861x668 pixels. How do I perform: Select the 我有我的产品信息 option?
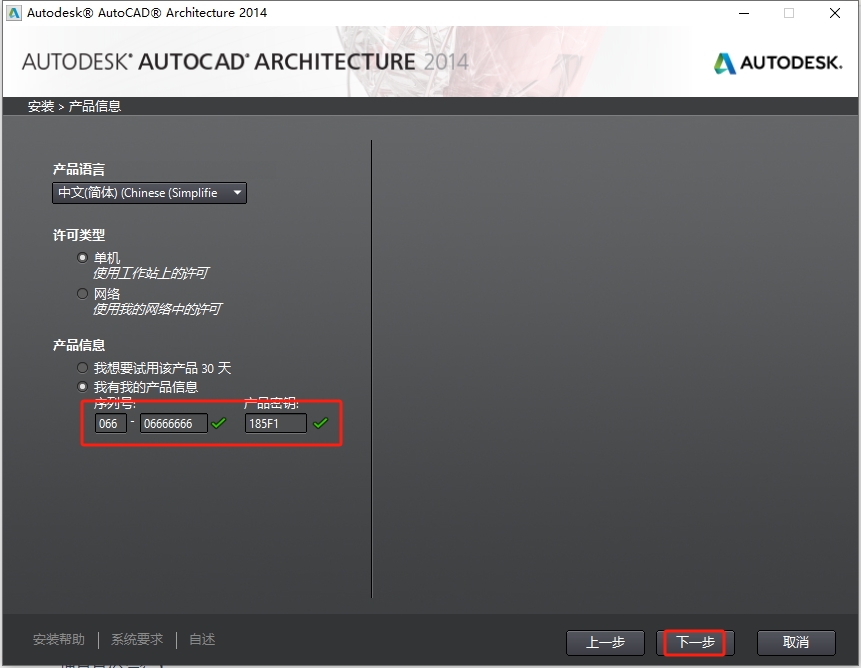pos(82,386)
